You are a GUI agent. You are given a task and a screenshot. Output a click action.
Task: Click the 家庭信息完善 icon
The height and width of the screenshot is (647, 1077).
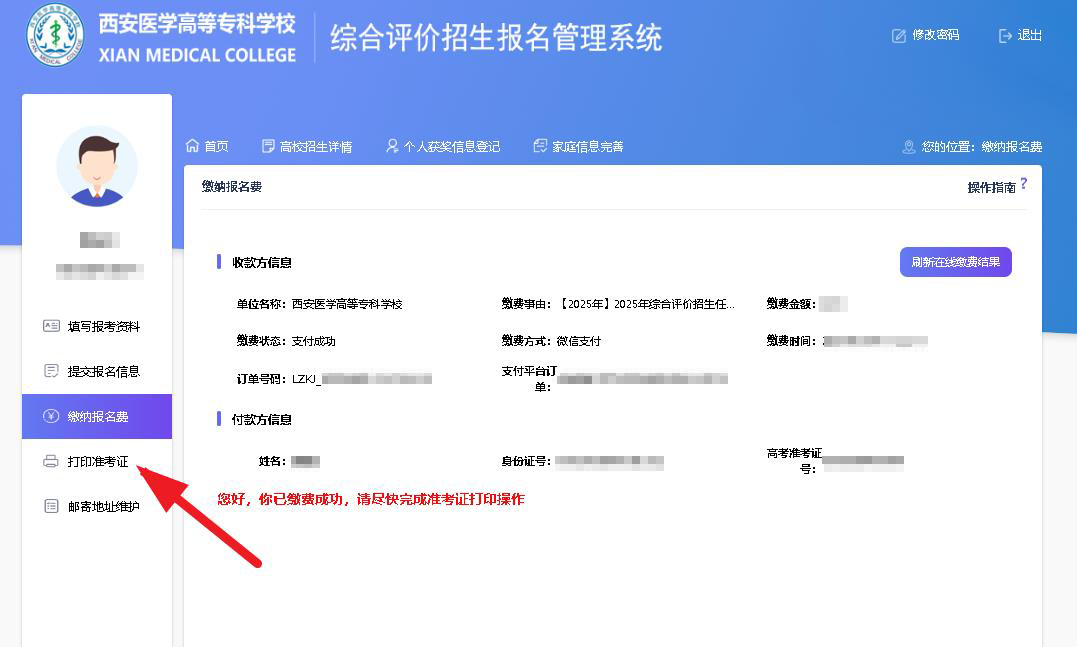tap(540, 146)
